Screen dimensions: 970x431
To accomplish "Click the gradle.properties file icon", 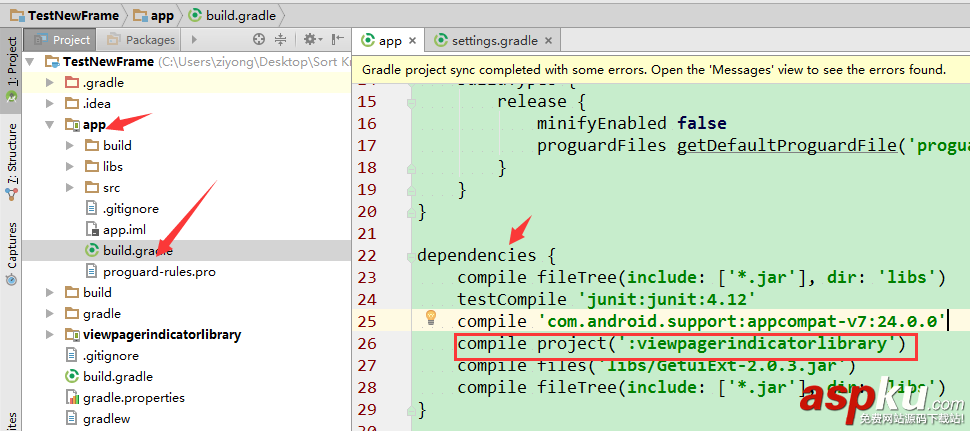I will [72, 398].
